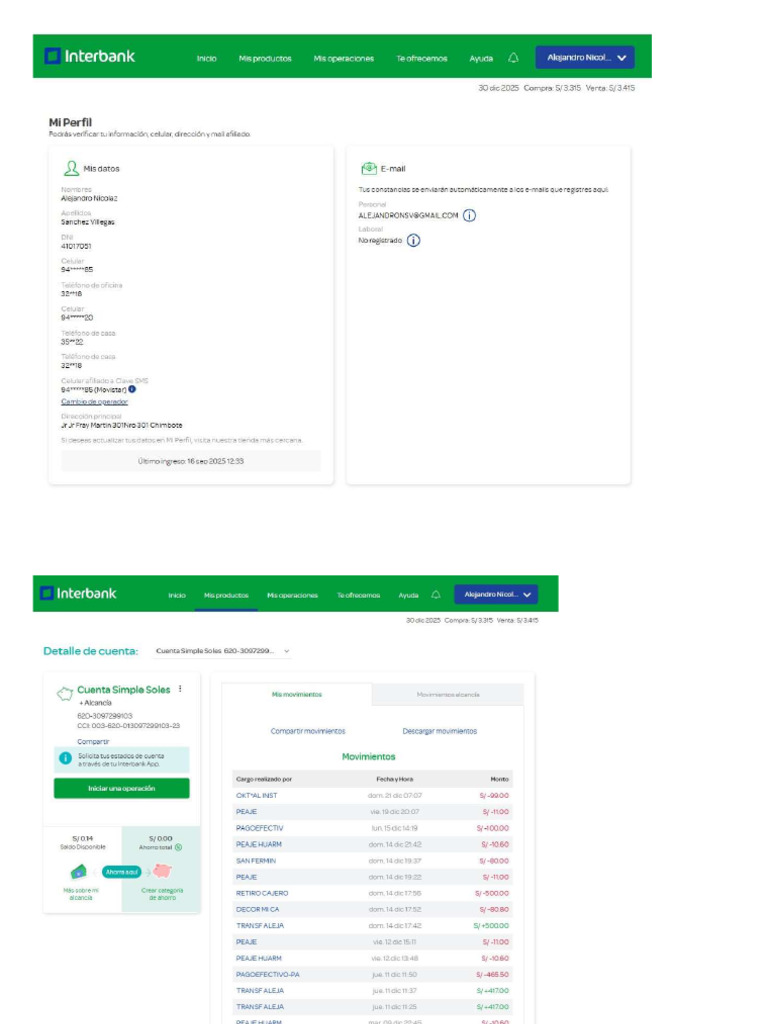
Task: Click the S/ -500.00 amount
Action: (x=492, y=893)
